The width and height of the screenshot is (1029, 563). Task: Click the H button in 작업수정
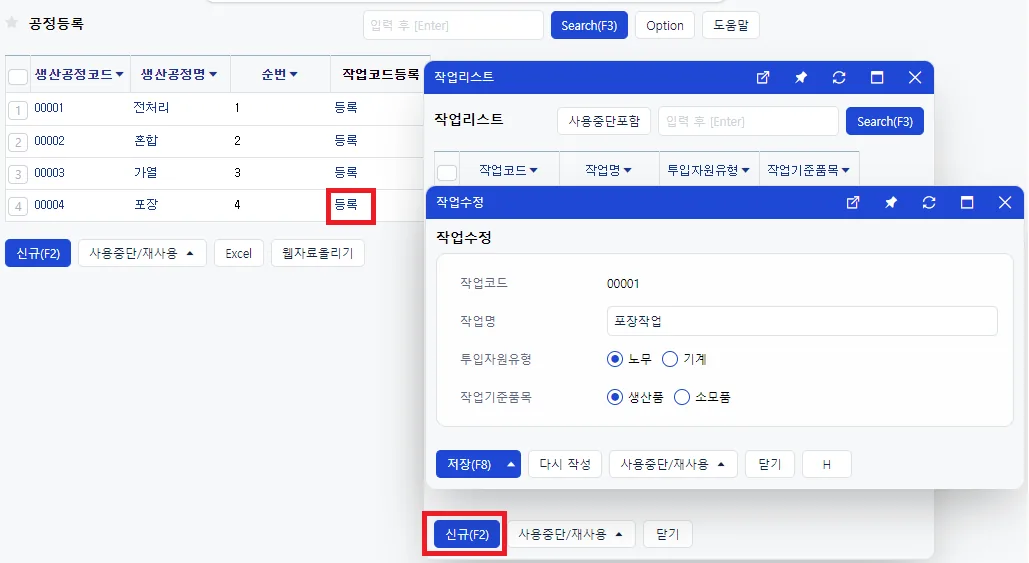point(827,464)
